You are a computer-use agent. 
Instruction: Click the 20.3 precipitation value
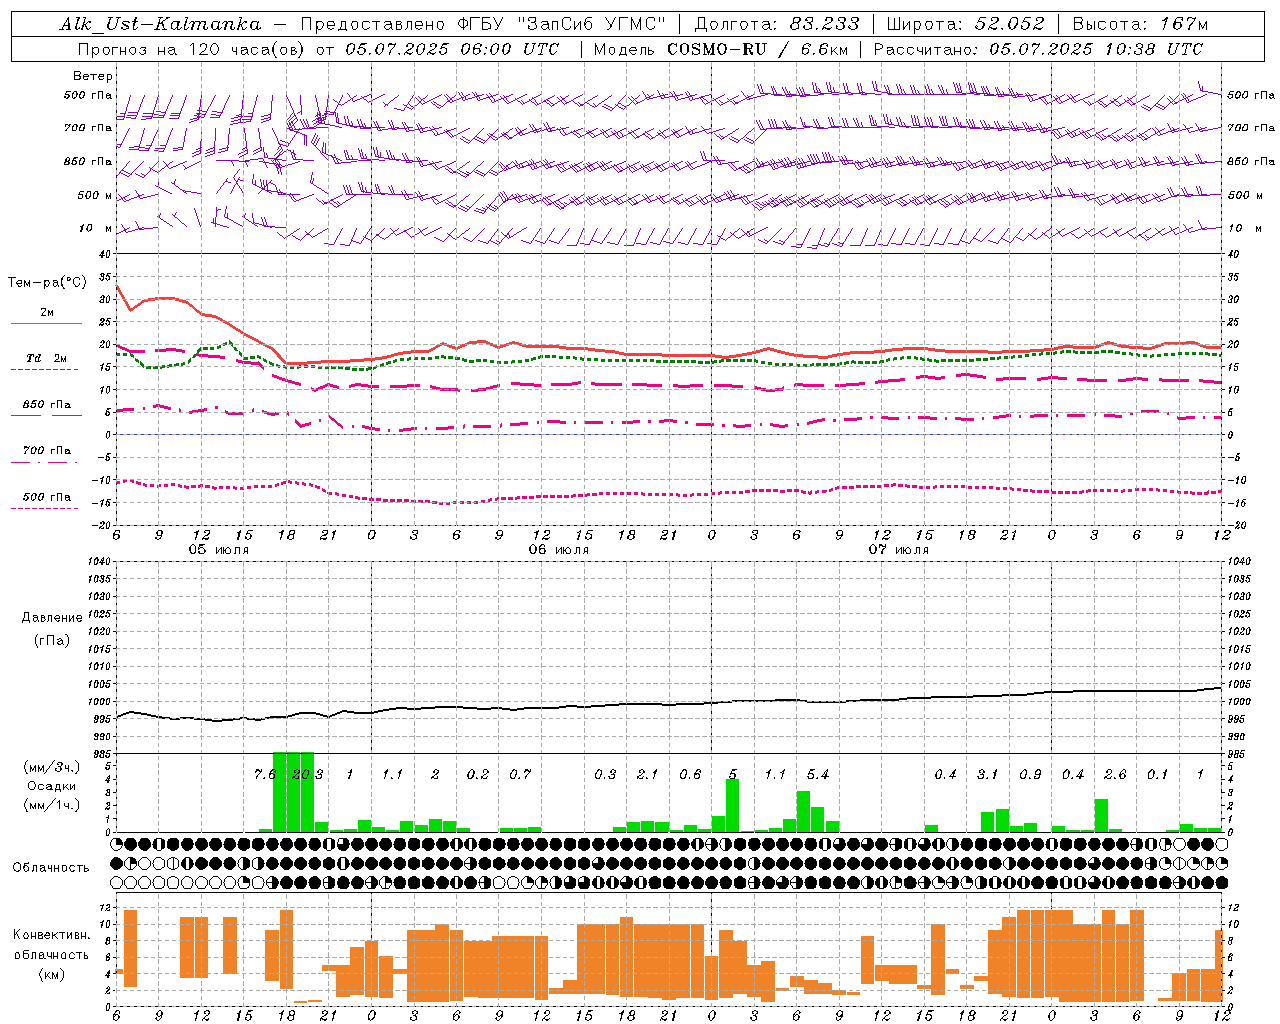(307, 775)
